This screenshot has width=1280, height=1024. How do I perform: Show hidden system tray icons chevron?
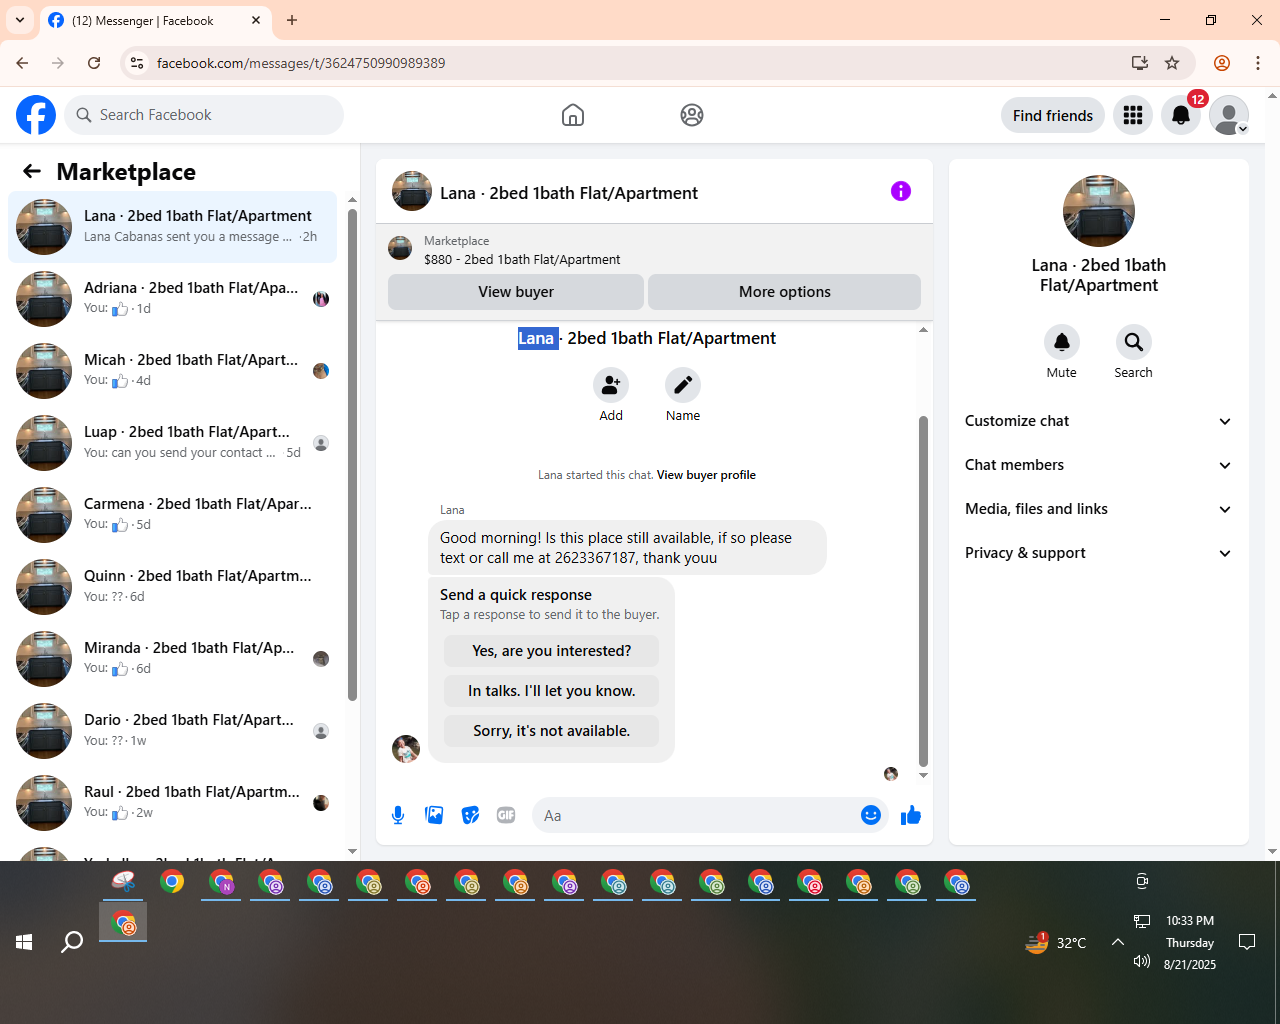pyautogui.click(x=1118, y=942)
